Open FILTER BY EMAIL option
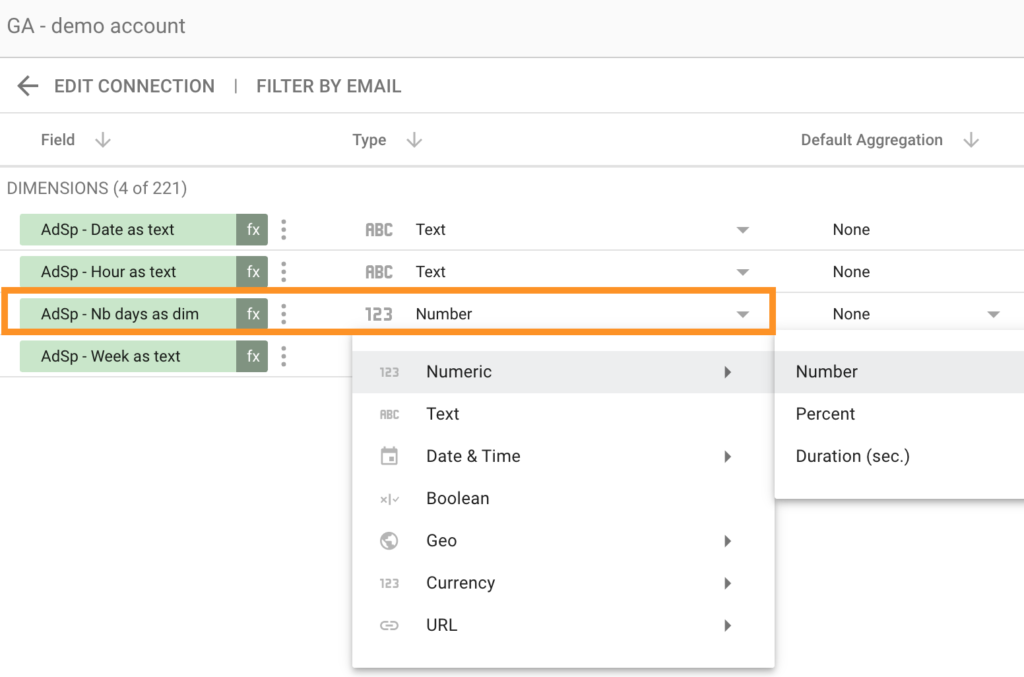Image resolution: width=1024 pixels, height=677 pixels. [328, 86]
